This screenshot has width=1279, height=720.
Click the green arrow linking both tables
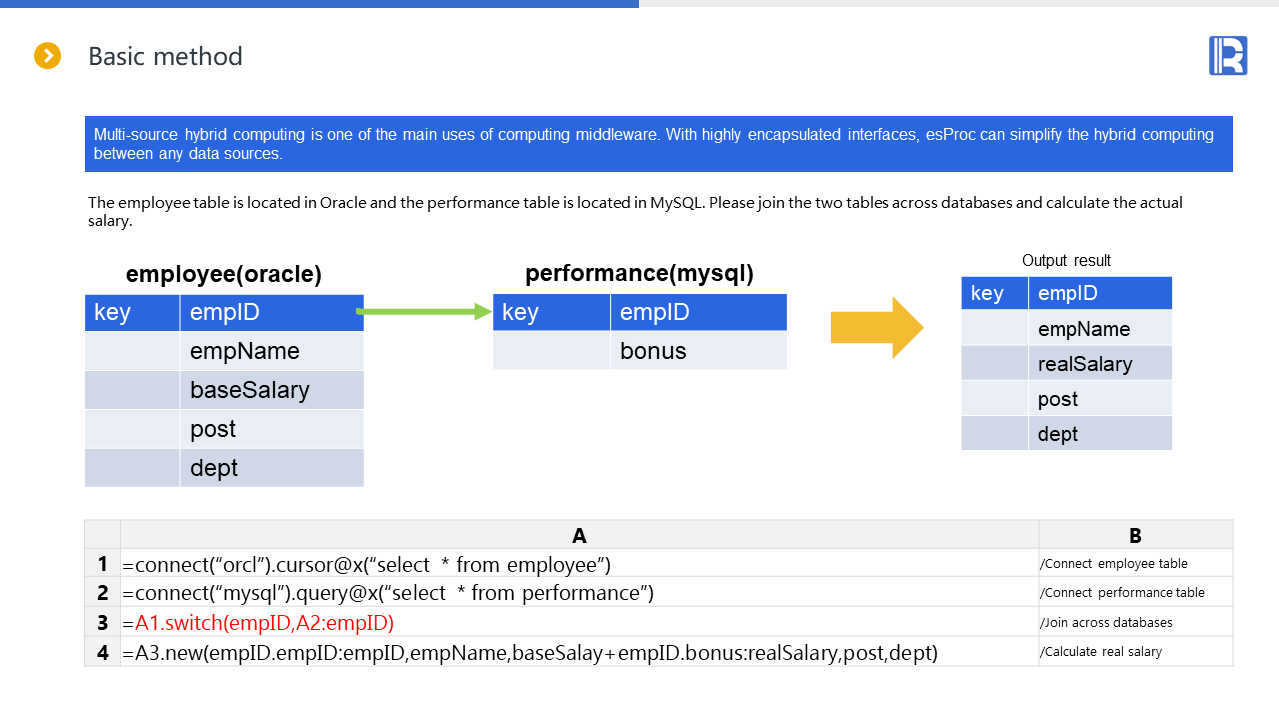425,312
